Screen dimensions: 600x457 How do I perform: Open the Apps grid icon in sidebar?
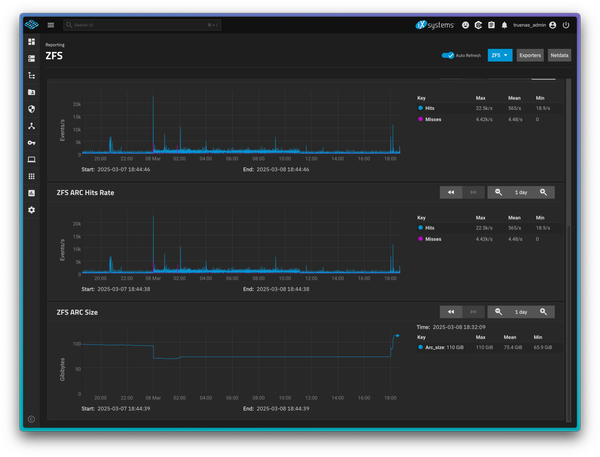(31, 176)
